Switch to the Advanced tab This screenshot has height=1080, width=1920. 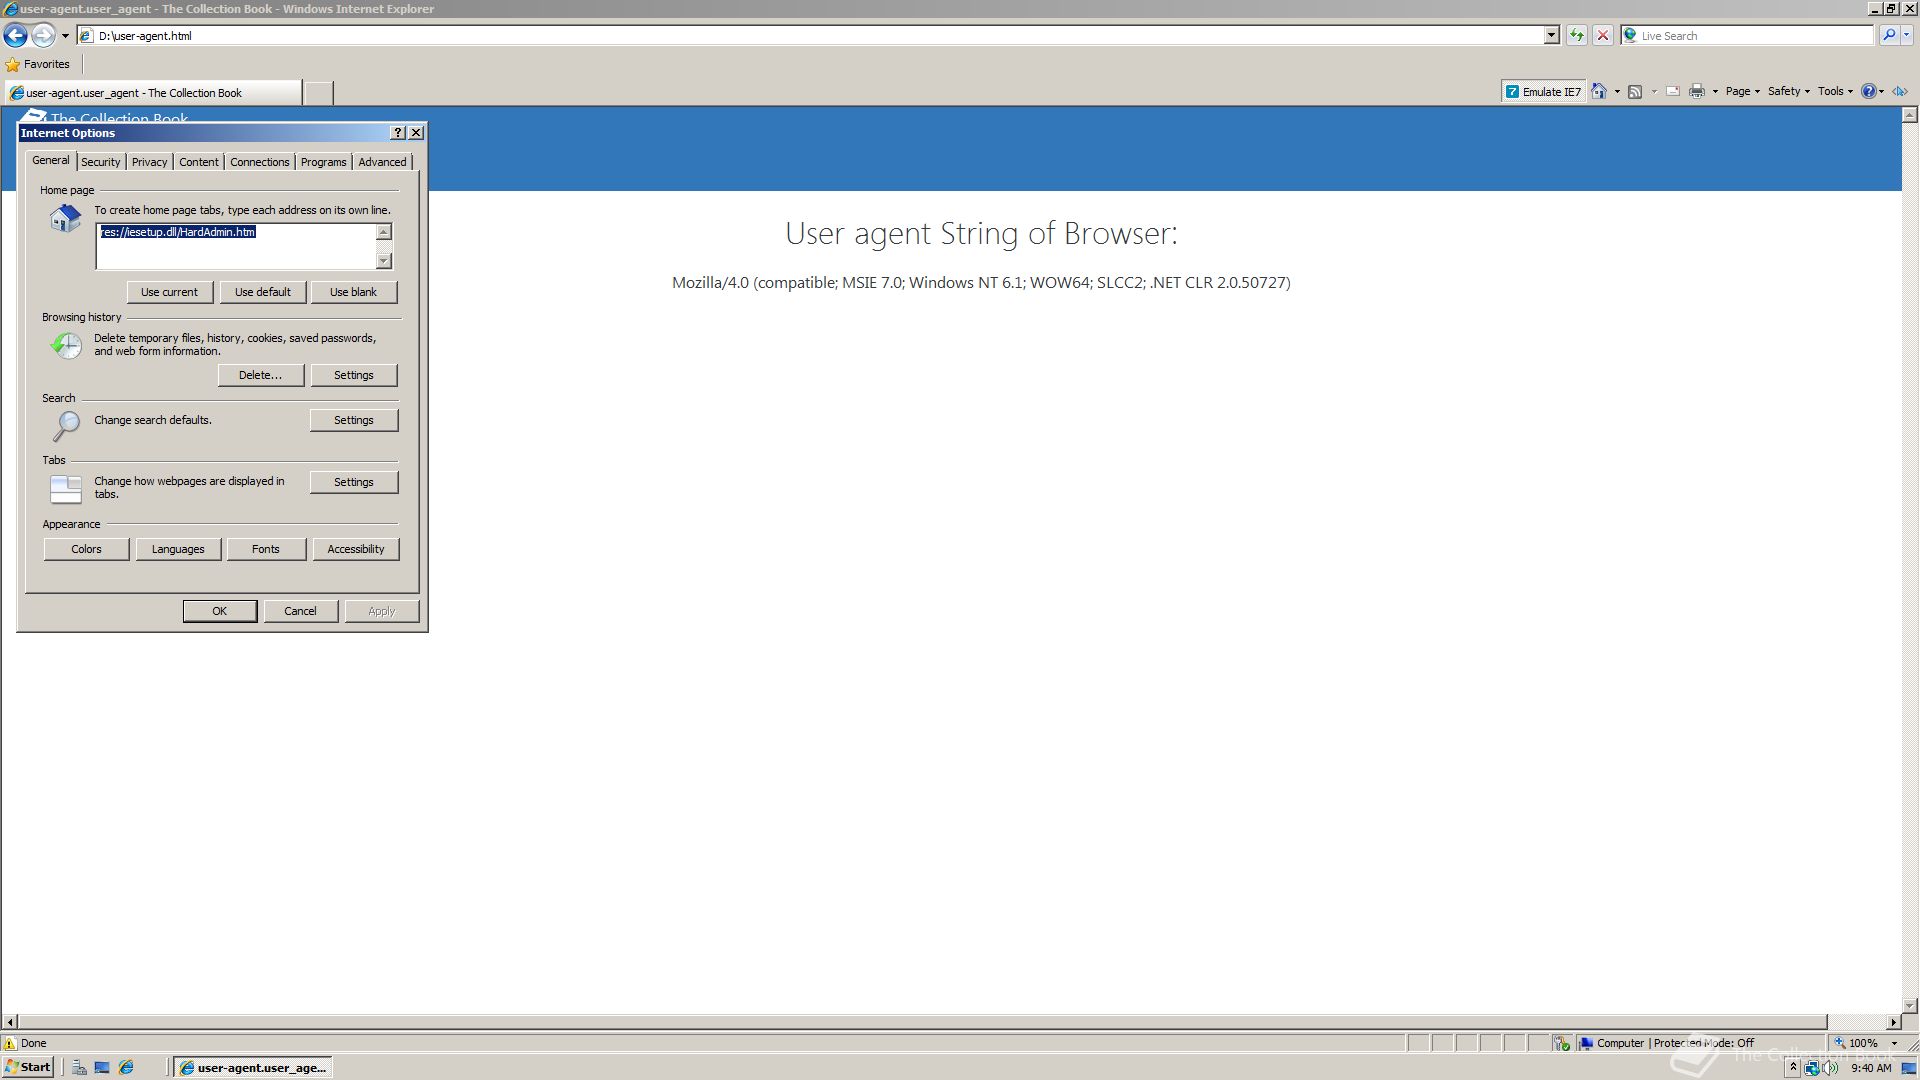pyautogui.click(x=382, y=162)
